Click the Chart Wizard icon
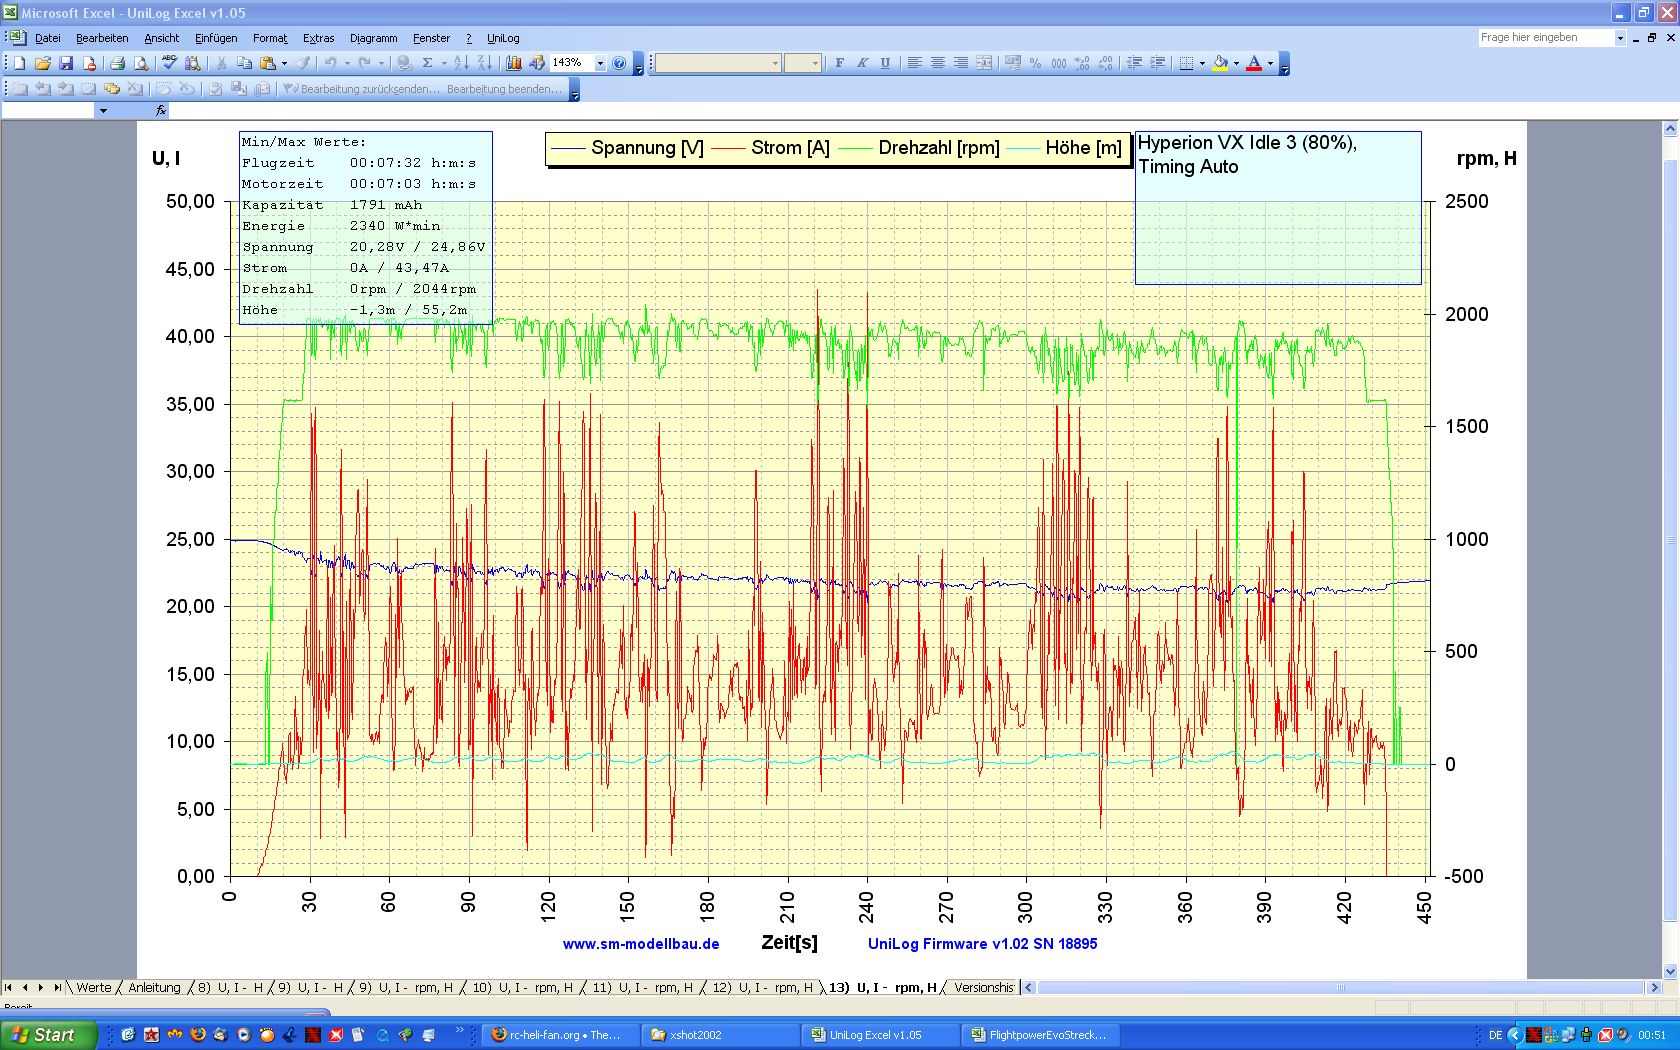 (x=513, y=63)
